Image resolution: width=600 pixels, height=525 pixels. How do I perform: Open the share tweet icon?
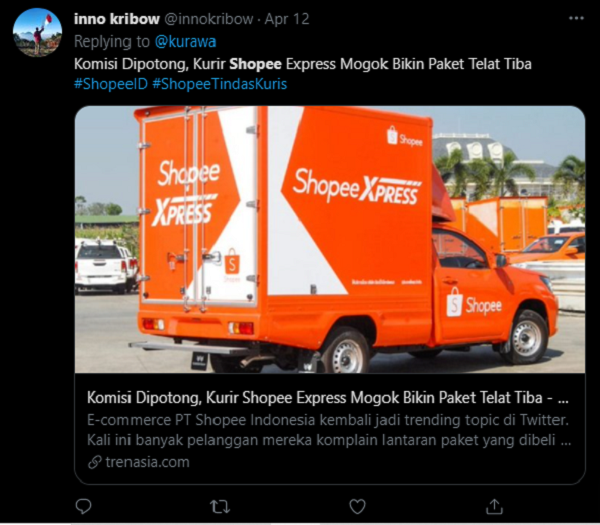pos(494,506)
